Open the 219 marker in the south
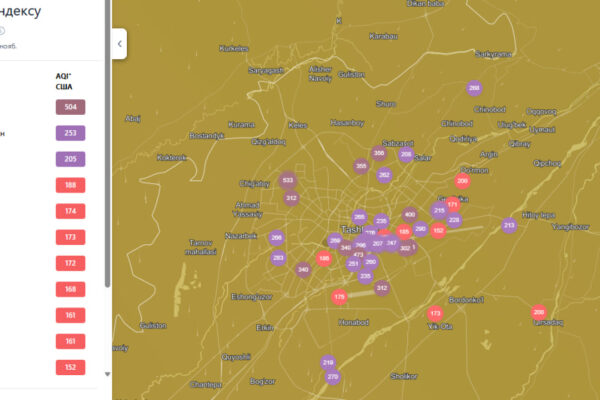Viewport: 600px width, 400px height. (x=328, y=362)
